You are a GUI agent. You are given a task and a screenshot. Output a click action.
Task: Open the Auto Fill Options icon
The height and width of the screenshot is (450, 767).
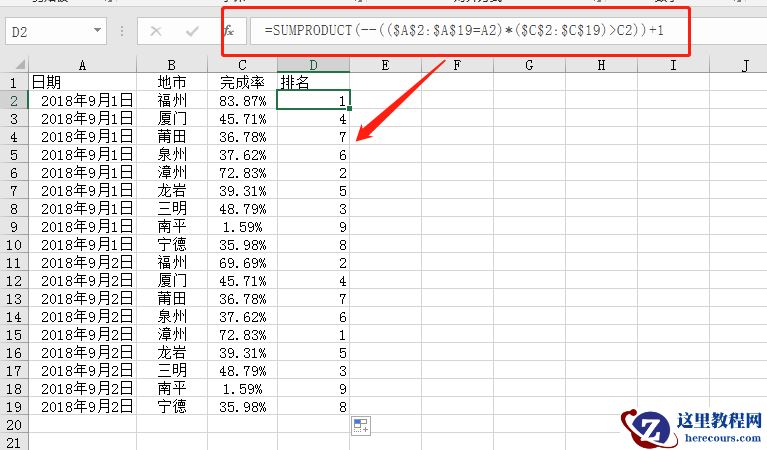pyautogui.click(x=361, y=425)
